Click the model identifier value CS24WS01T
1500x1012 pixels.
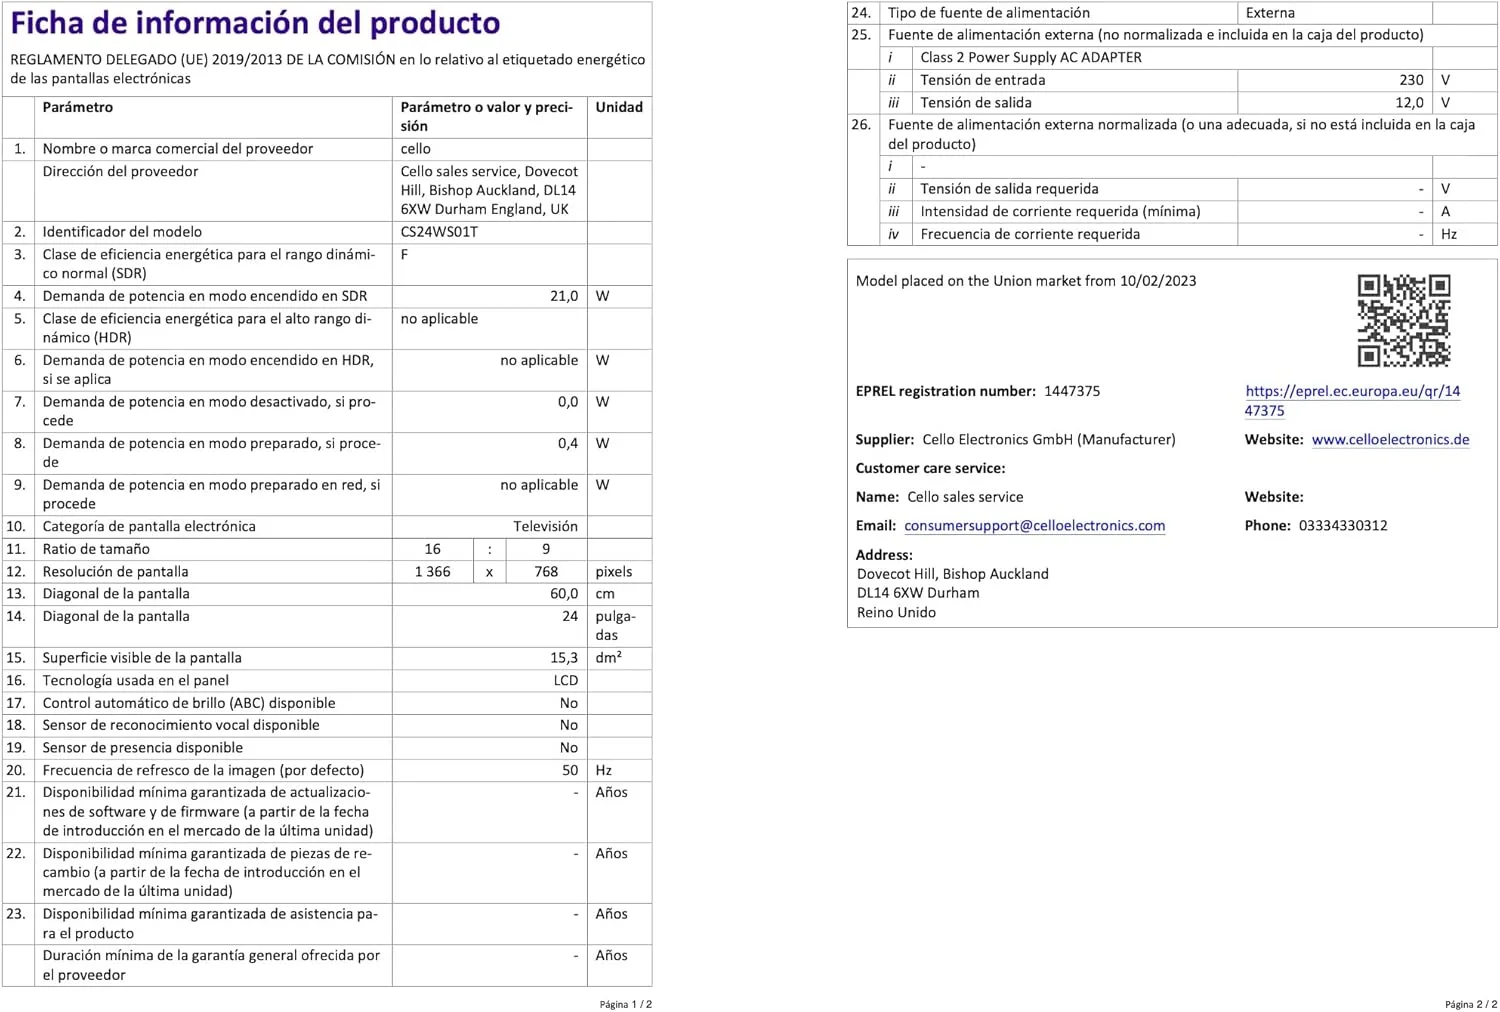[x=439, y=232]
